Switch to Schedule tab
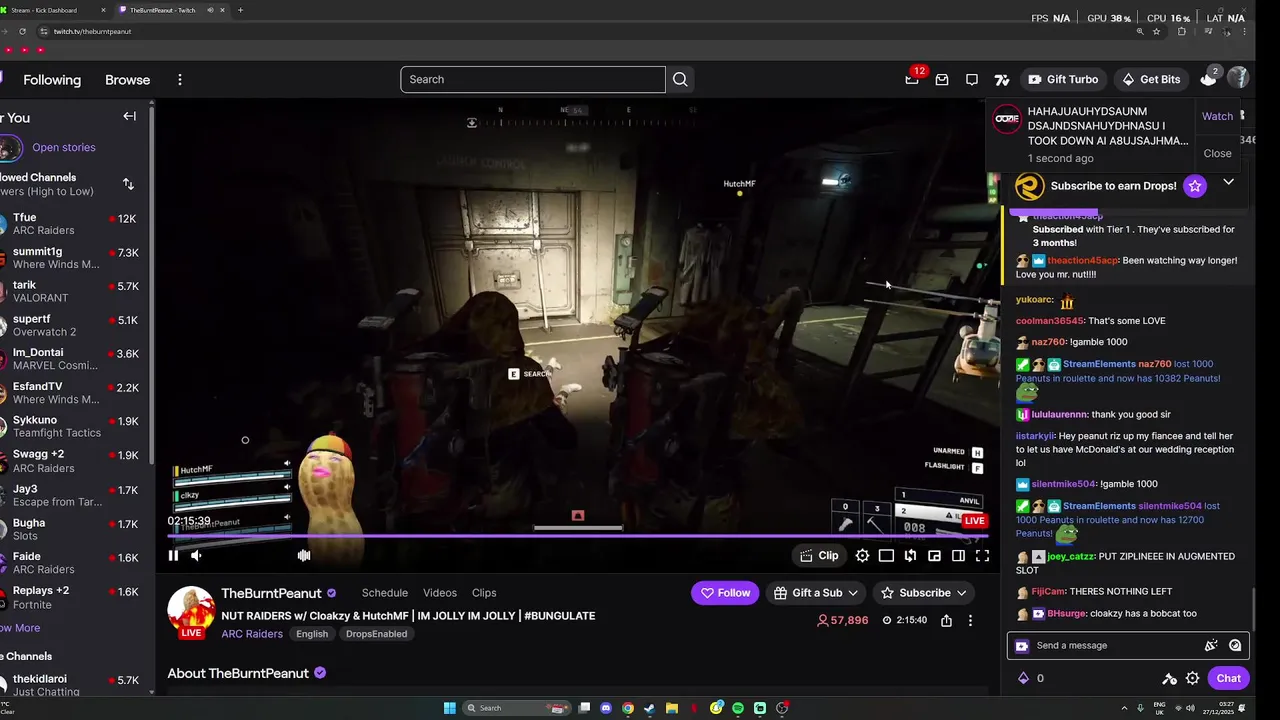Screen dimensions: 1280x720 (385, 593)
